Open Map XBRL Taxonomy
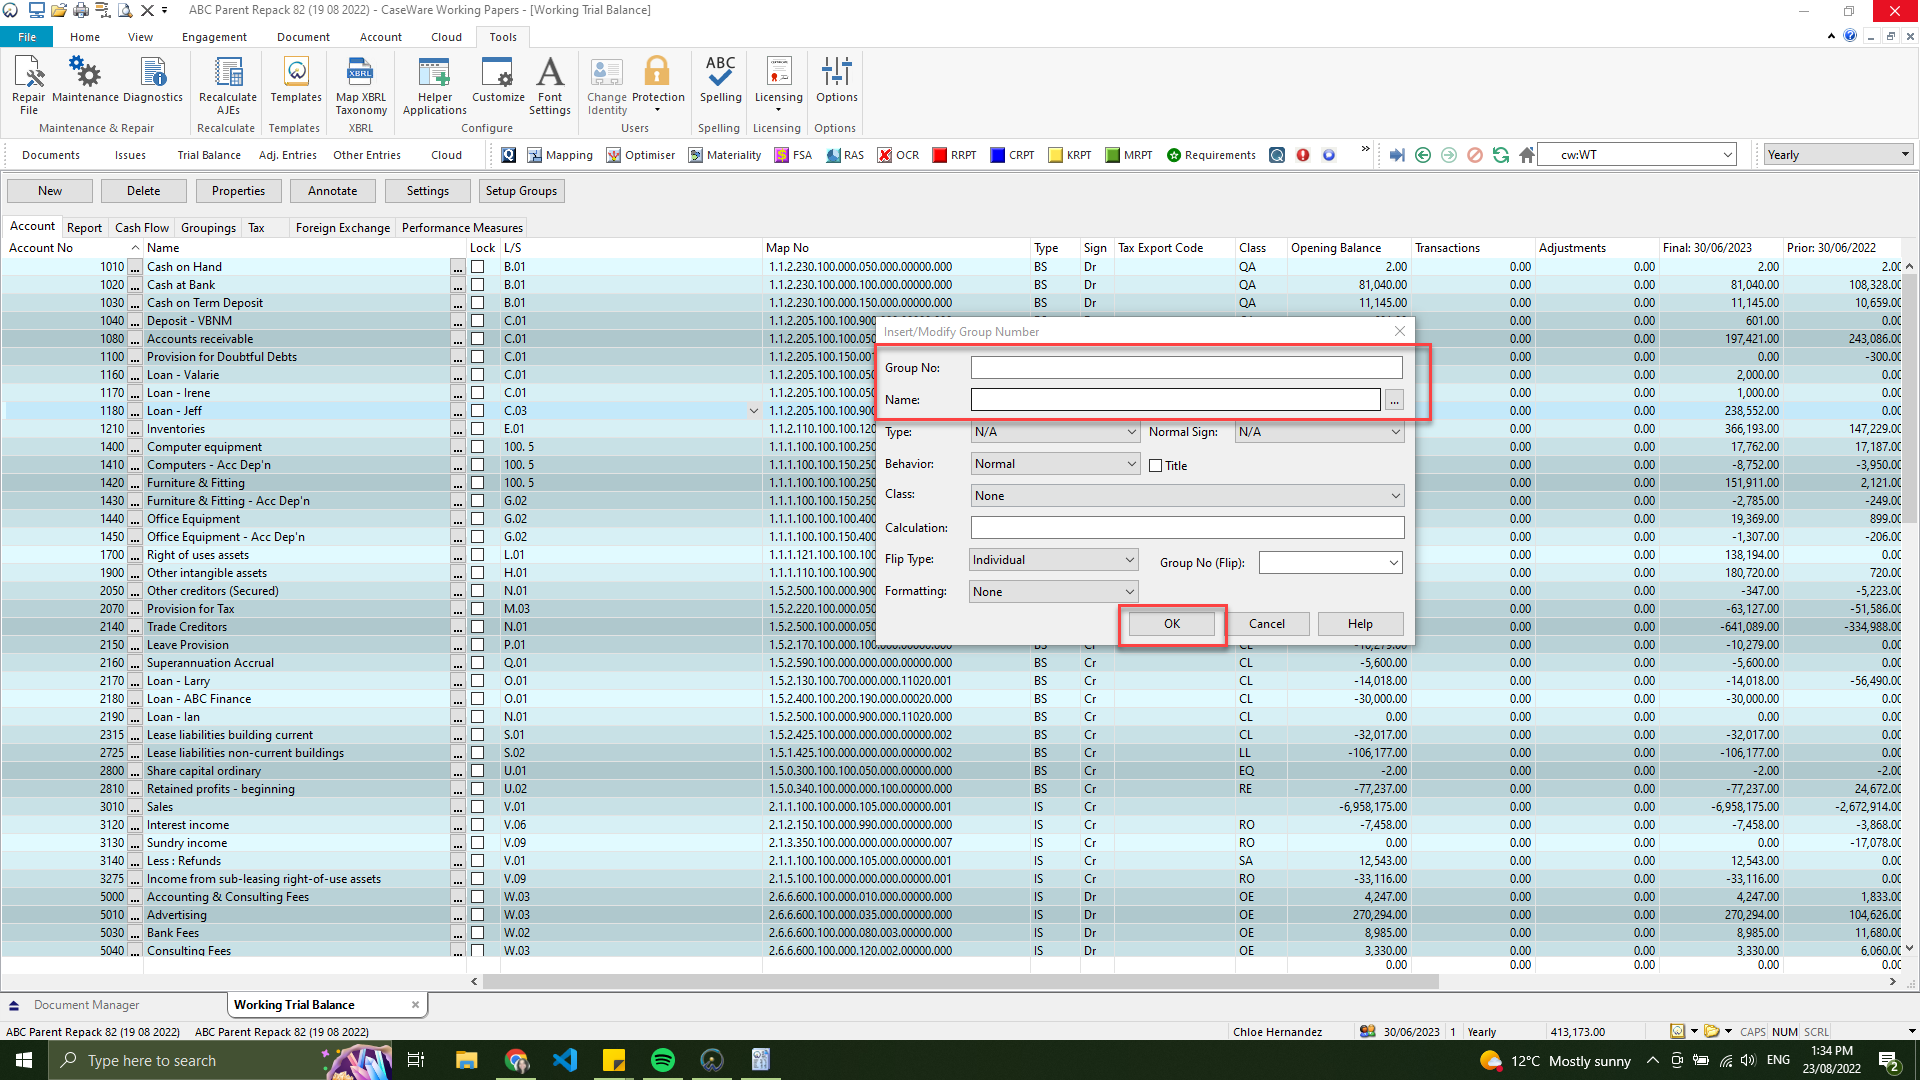The width and height of the screenshot is (1920, 1080). [361, 85]
